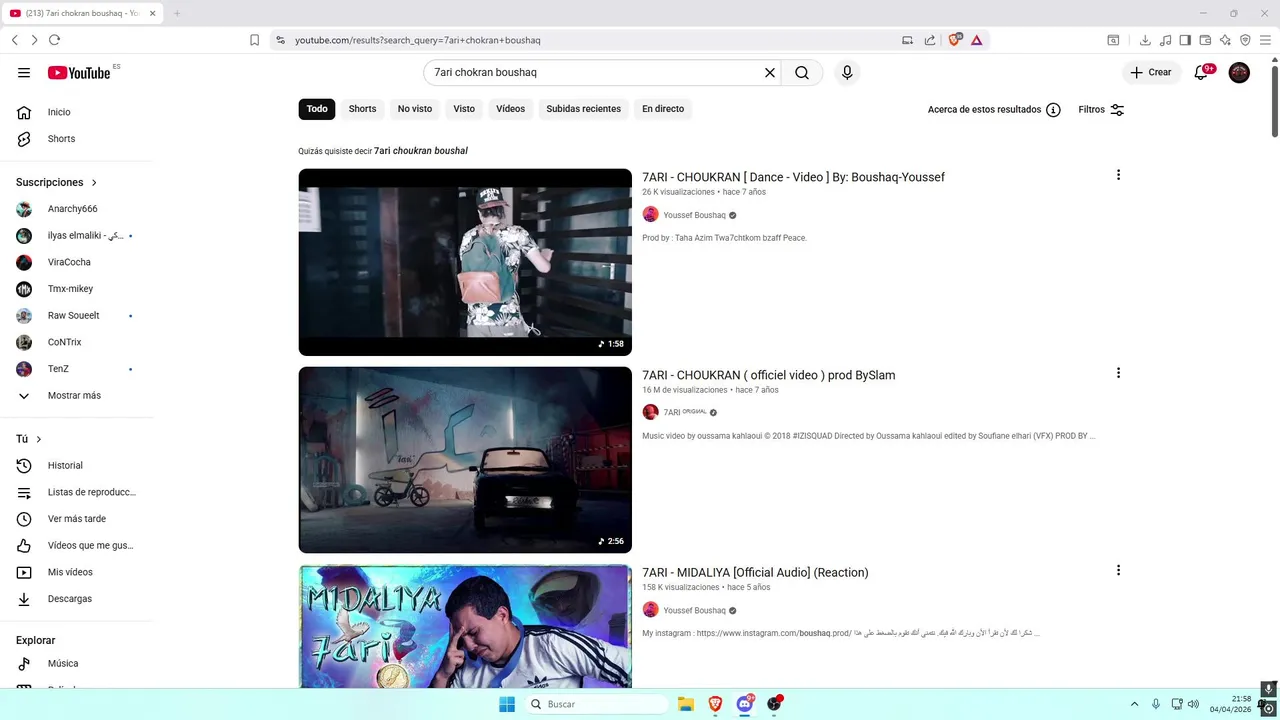The width and height of the screenshot is (1280, 720).
Task: Expand the Tú section
Action: (x=29, y=439)
